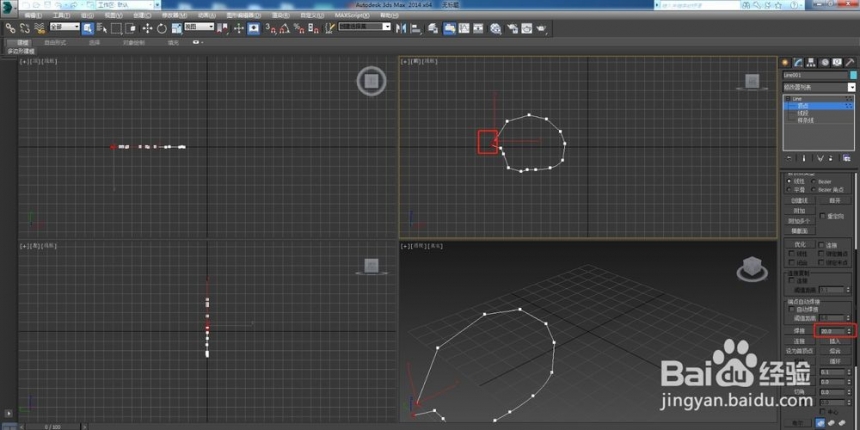
Task: Open the Material Editor icon
Action: click(496, 28)
